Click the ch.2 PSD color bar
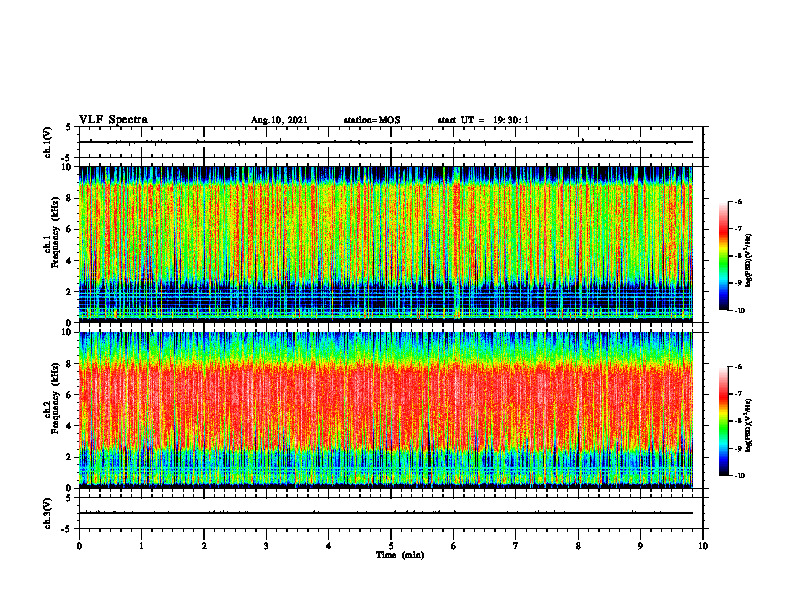 (723, 421)
